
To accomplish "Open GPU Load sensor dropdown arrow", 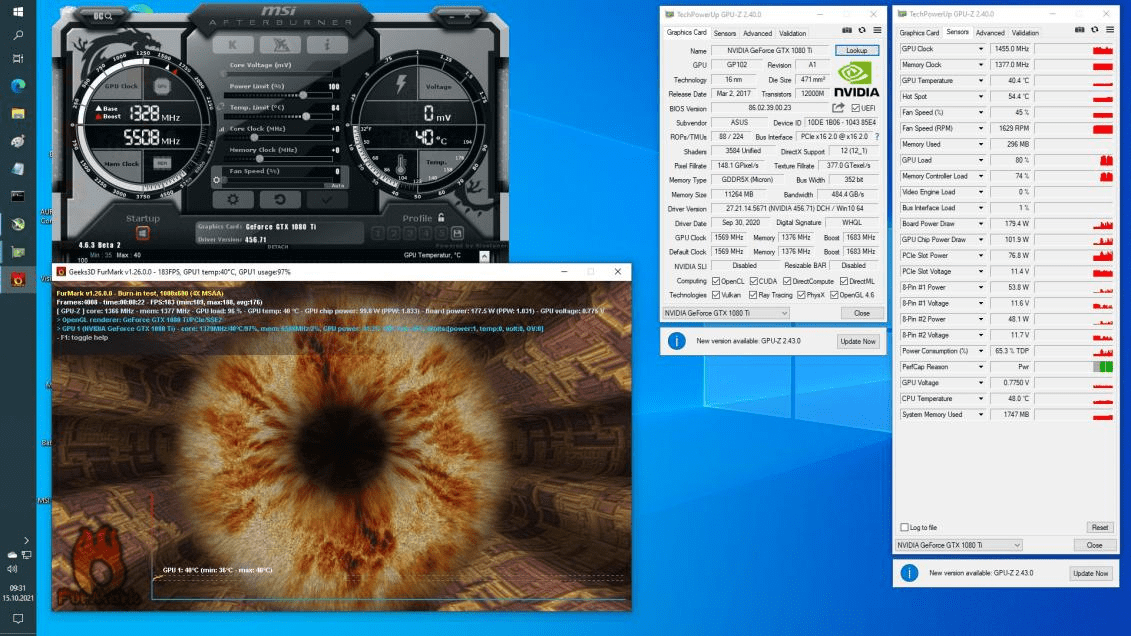I will point(980,160).
